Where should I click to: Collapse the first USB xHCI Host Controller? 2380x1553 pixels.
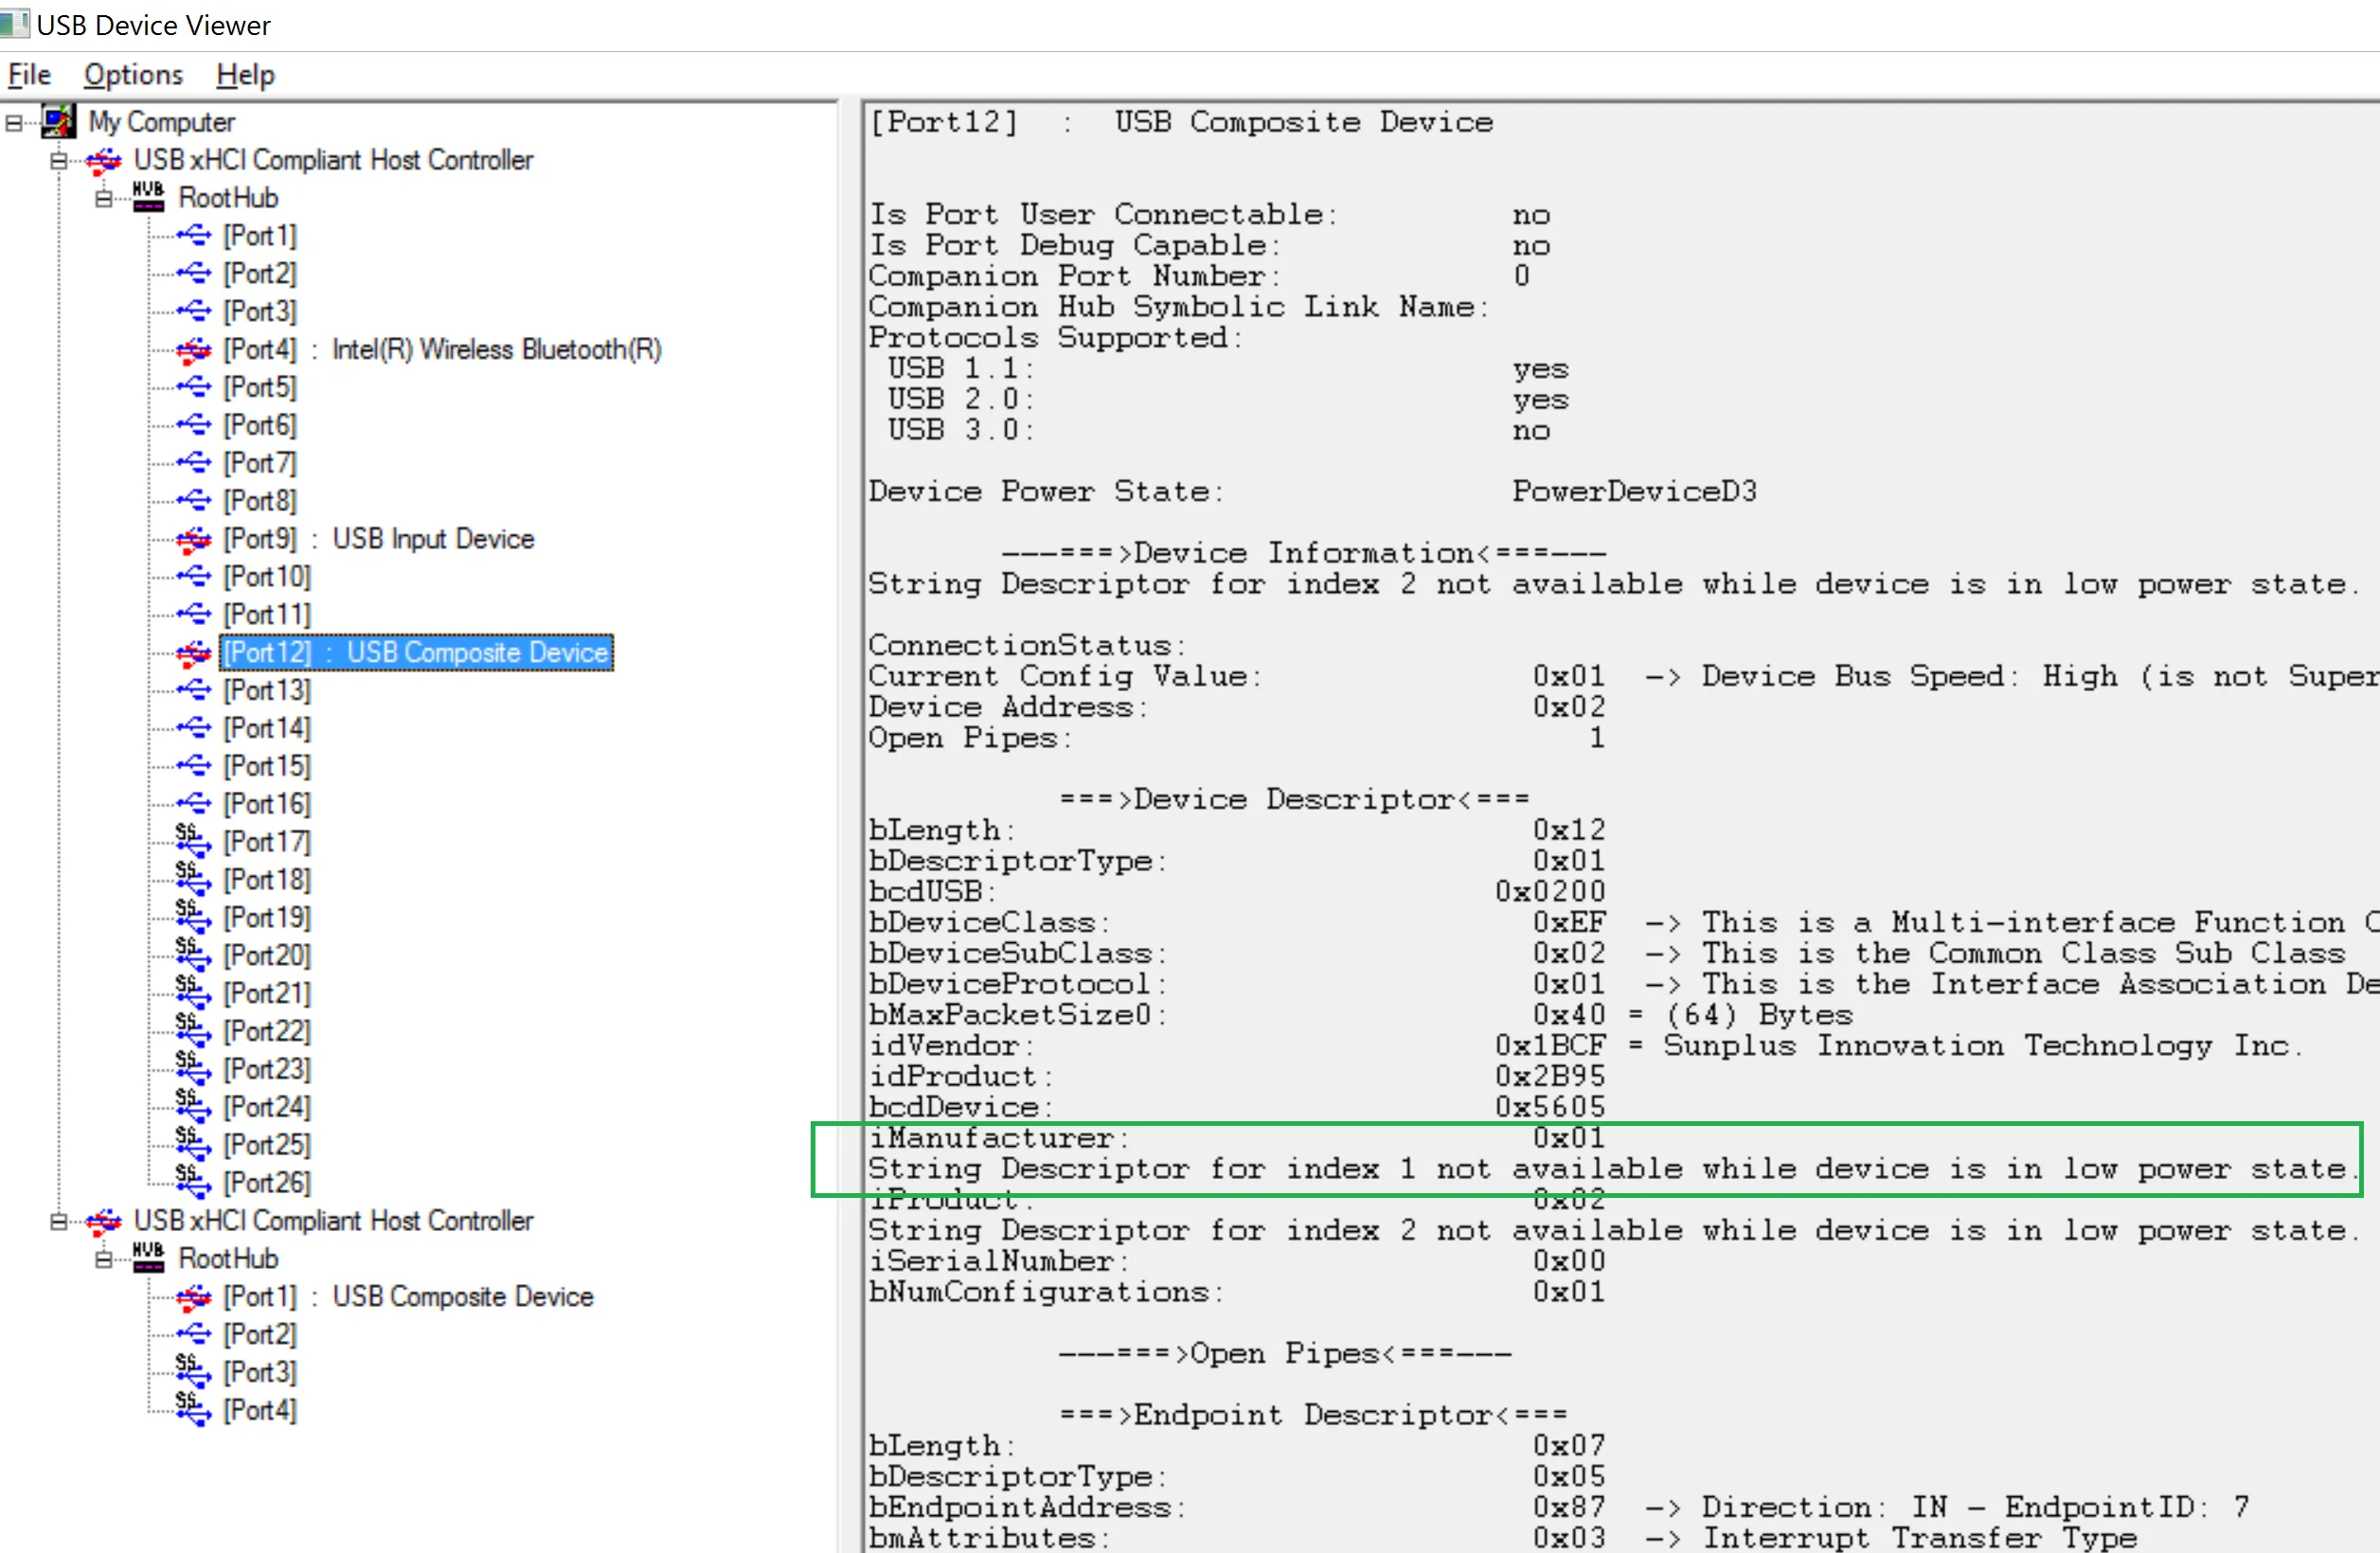point(59,161)
